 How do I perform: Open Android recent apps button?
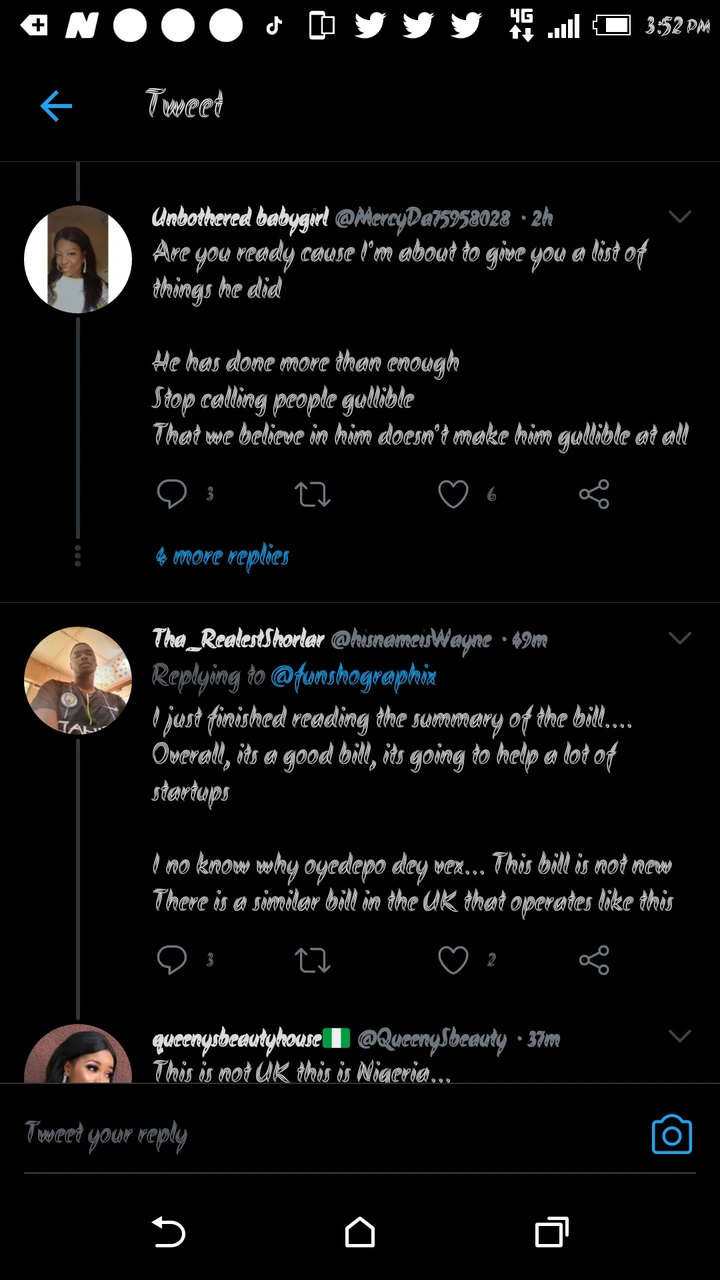pos(551,1232)
